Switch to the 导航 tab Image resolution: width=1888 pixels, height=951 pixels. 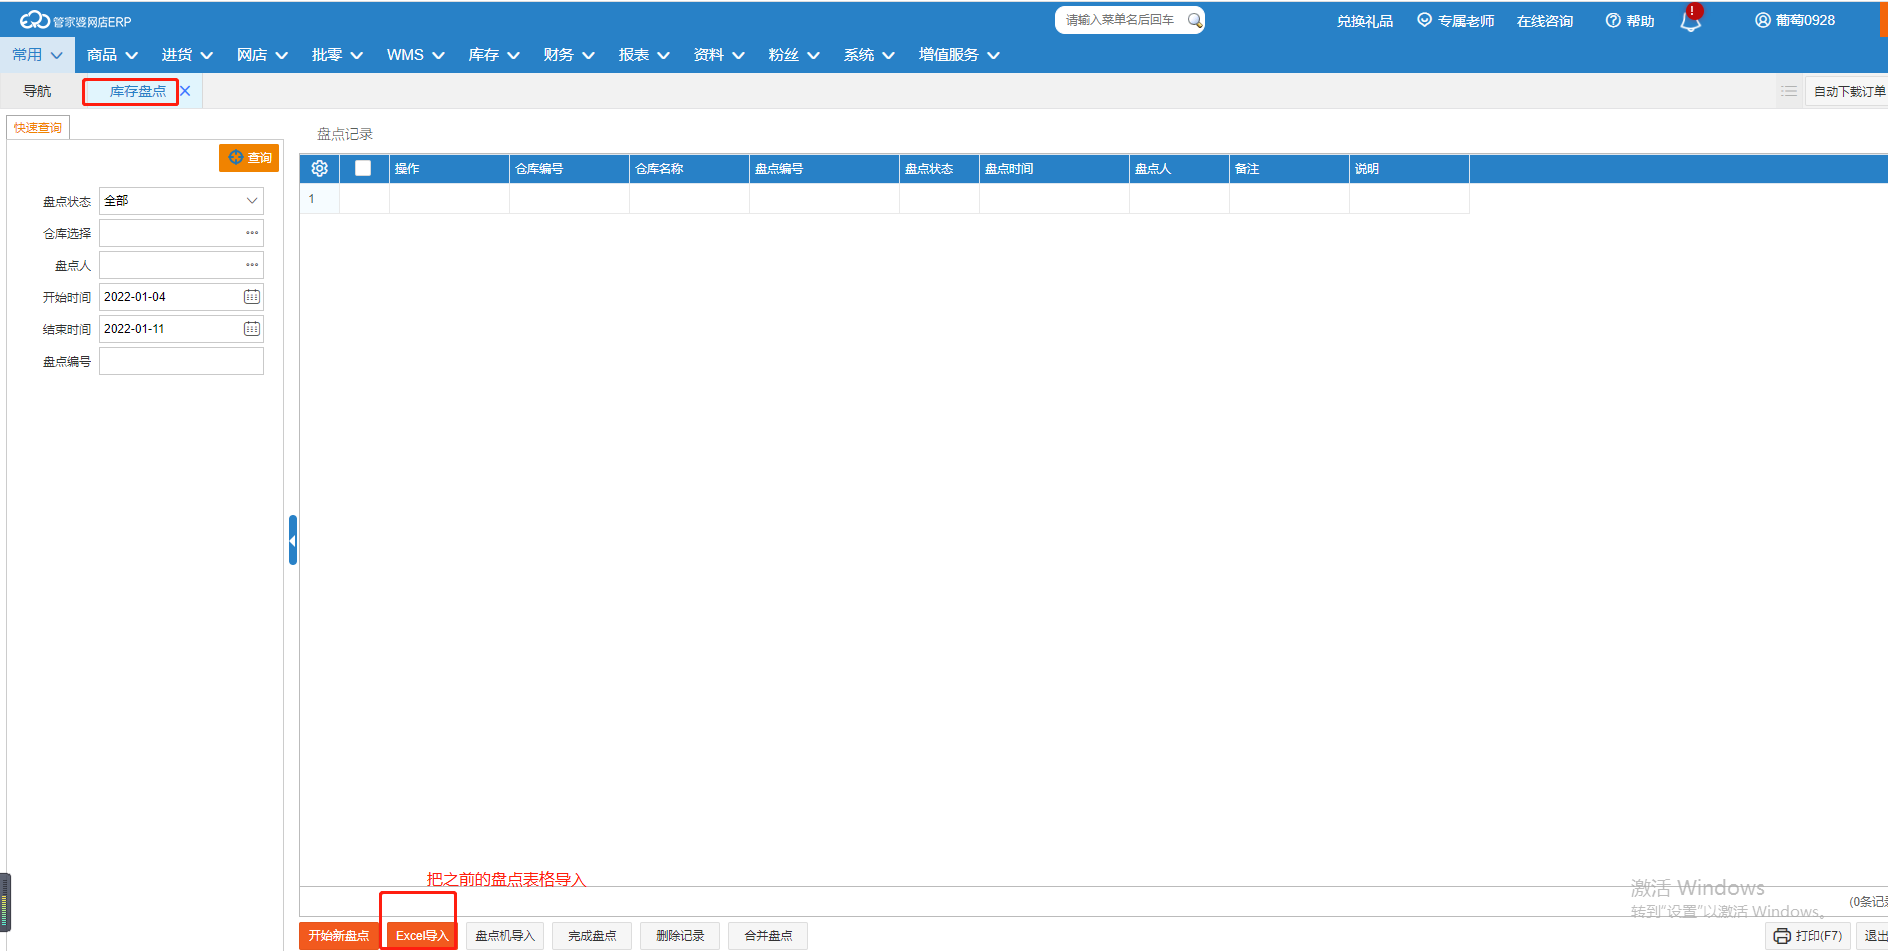click(37, 91)
